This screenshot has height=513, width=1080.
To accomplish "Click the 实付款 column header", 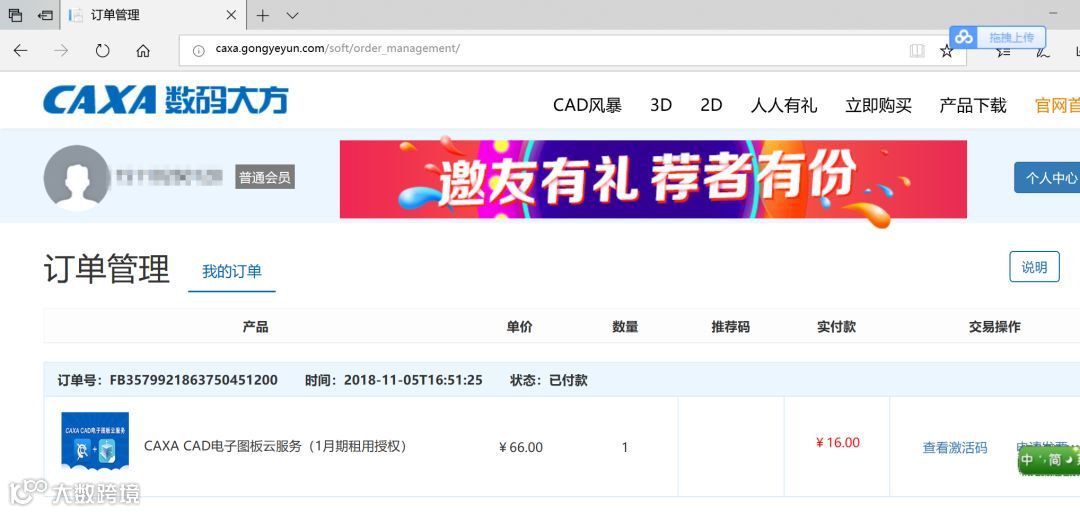I will click(x=836, y=327).
